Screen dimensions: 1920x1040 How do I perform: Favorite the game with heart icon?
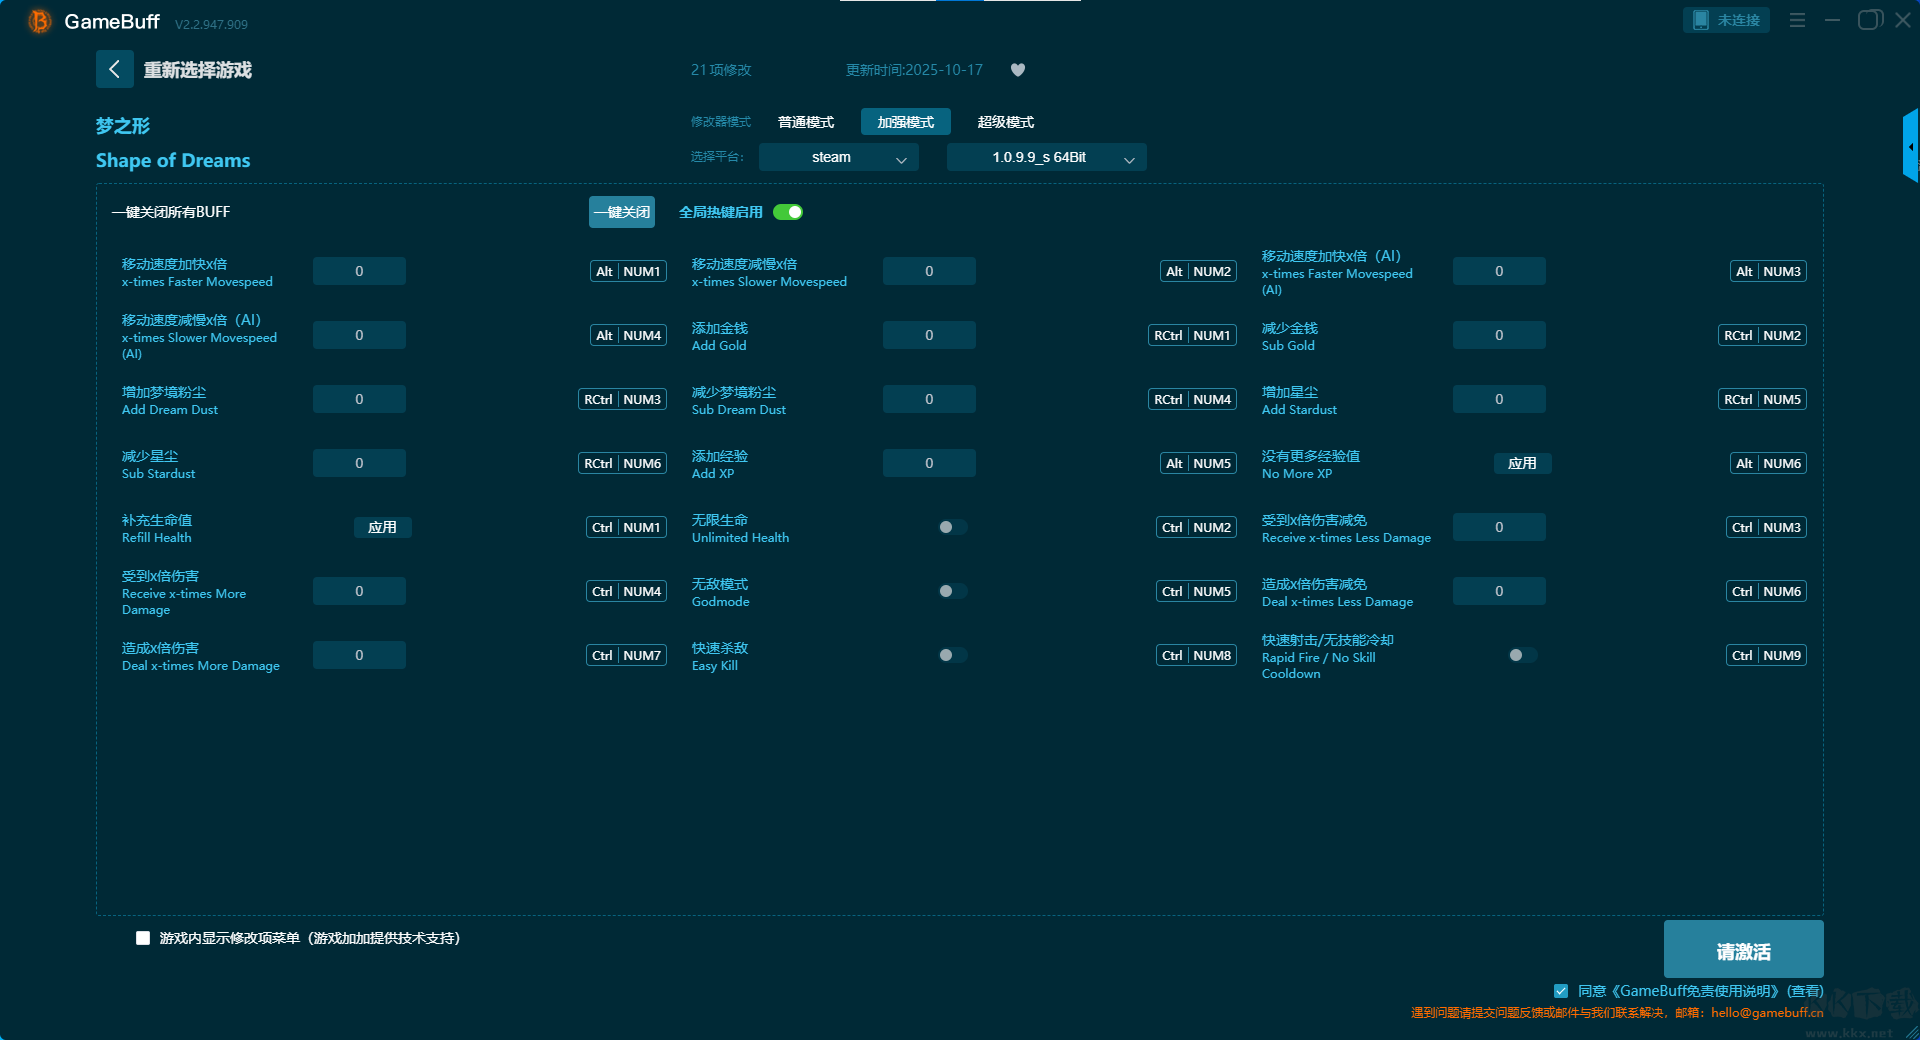[1018, 70]
